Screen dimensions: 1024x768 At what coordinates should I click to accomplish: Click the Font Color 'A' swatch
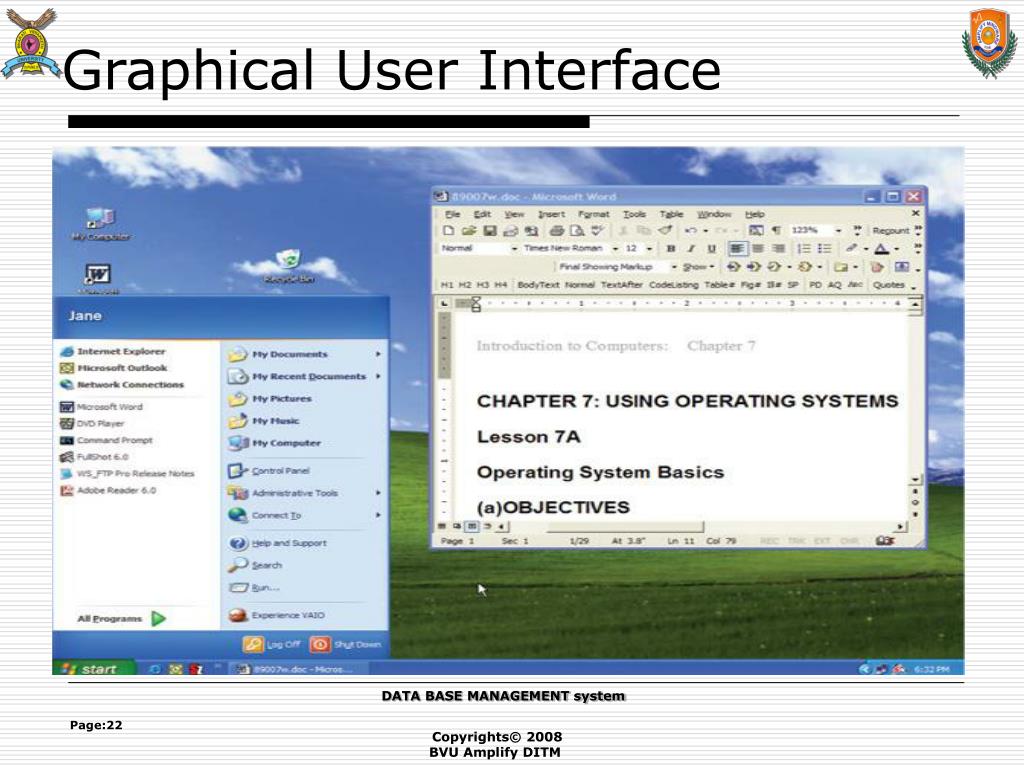pyautogui.click(x=881, y=249)
